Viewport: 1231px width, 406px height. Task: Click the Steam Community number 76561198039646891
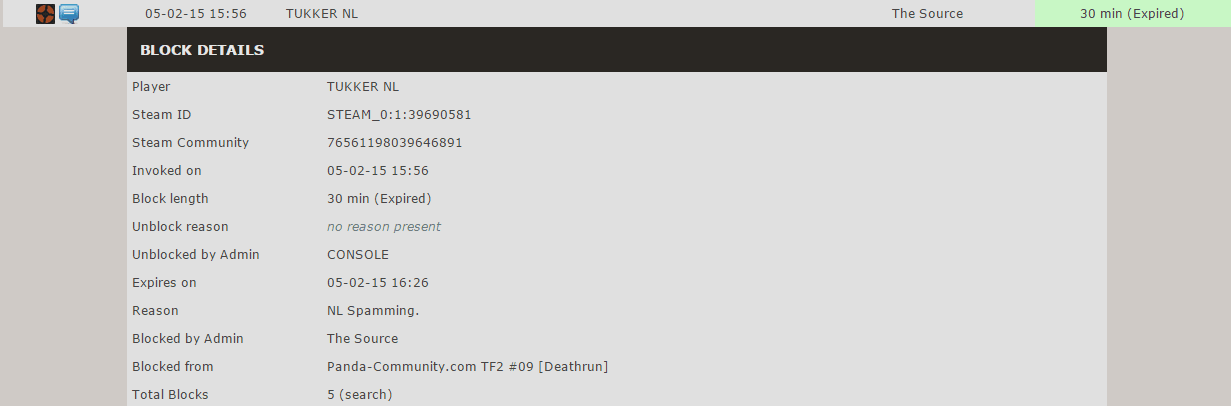[x=394, y=143]
